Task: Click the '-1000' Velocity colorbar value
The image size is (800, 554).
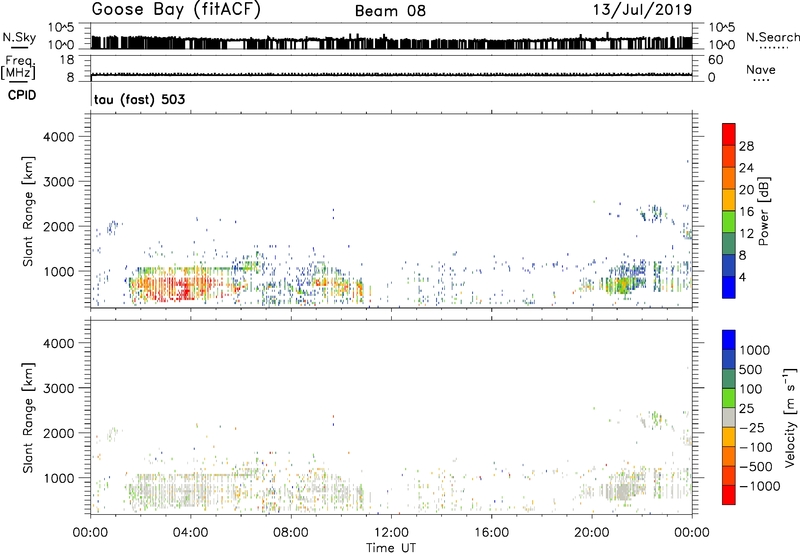Action: tap(759, 486)
